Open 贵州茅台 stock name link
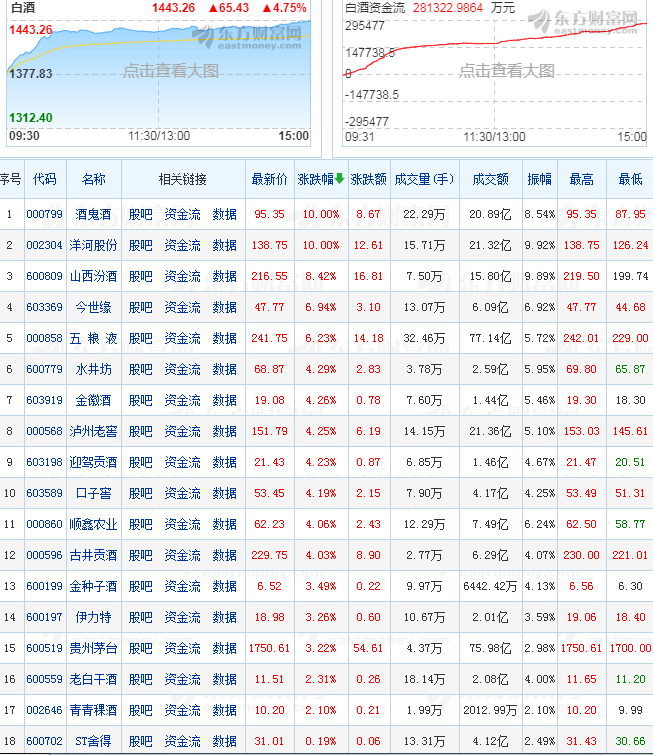The image size is (653, 755). point(93,649)
